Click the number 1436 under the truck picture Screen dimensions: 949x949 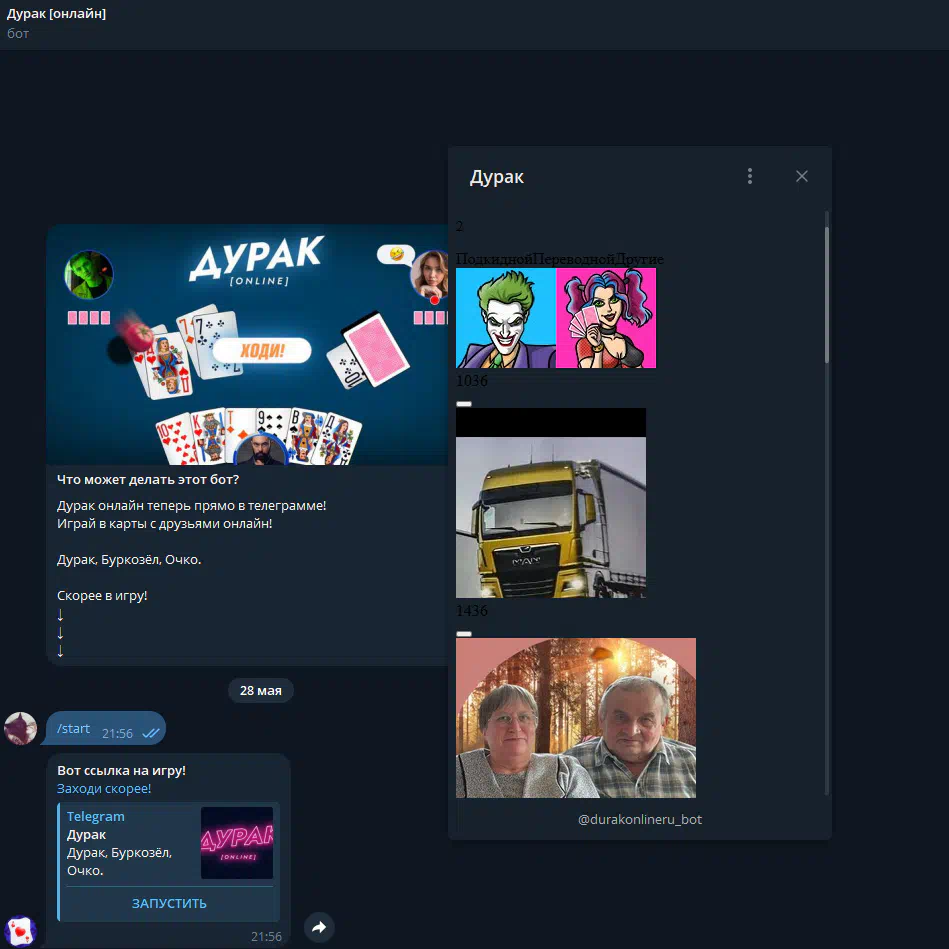point(472,611)
